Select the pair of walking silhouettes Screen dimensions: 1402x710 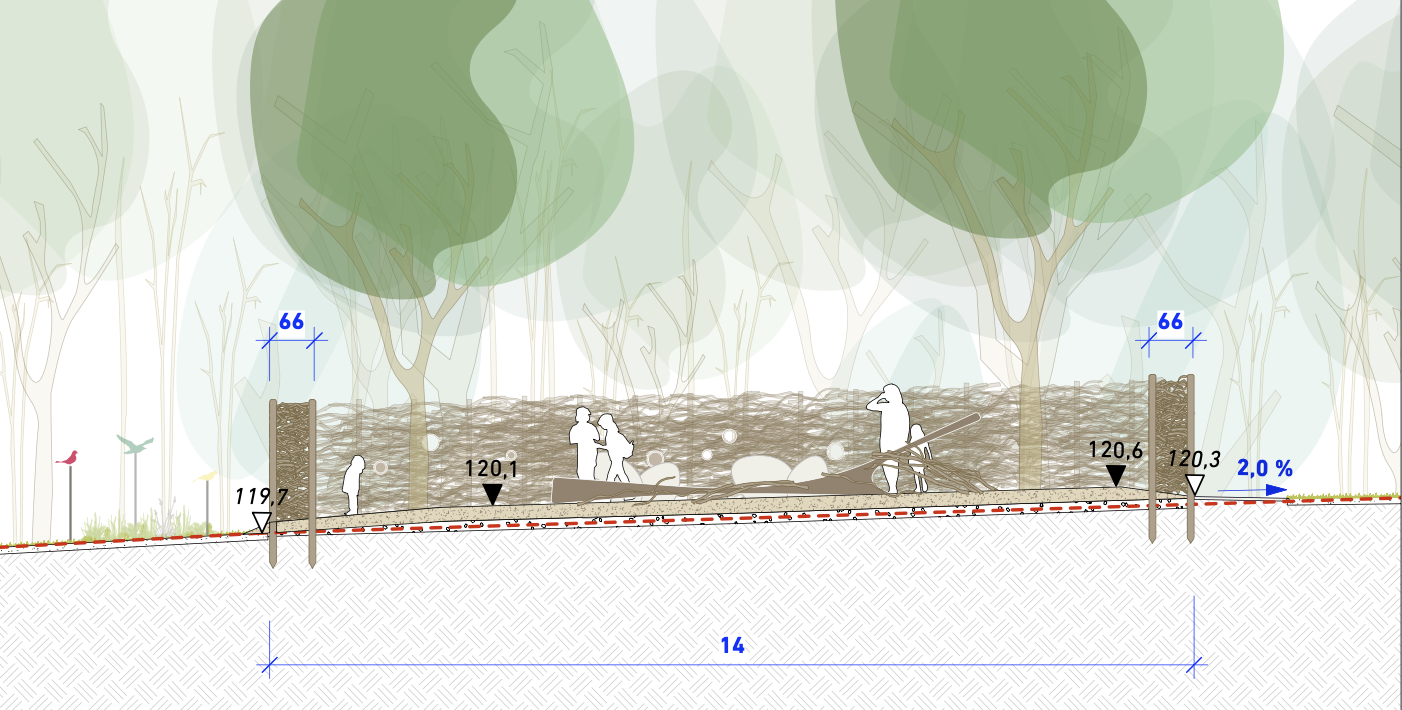(x=600, y=444)
